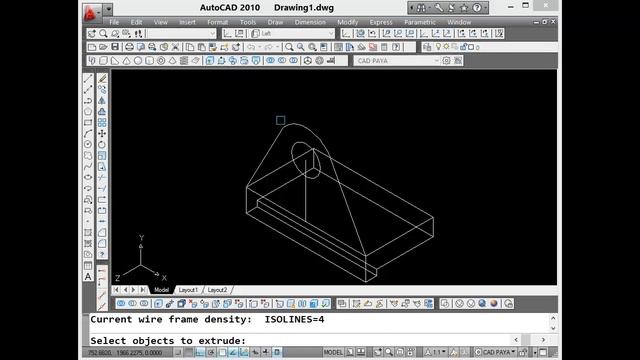This screenshot has height=360, width=640.
Task: Select the Move tool
Action: [x=102, y=133]
